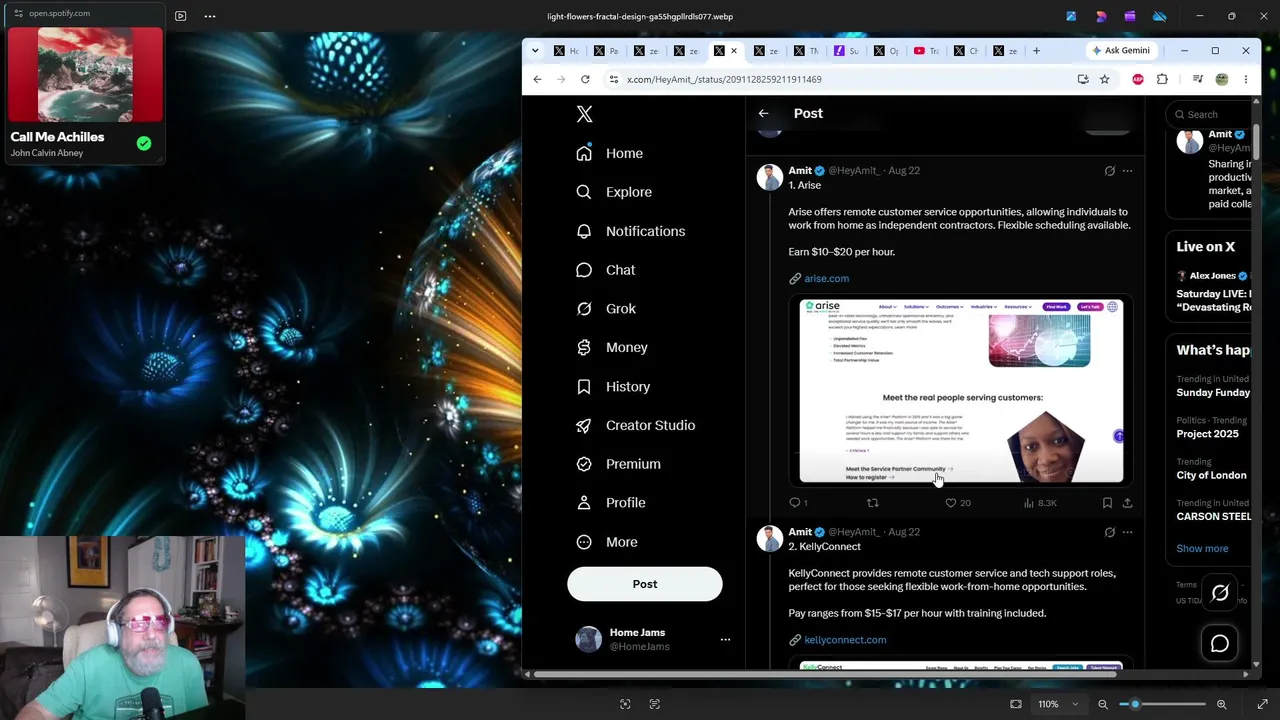The width and height of the screenshot is (1280, 720).
Task: Open the floating Grok button
Action: click(1220, 594)
